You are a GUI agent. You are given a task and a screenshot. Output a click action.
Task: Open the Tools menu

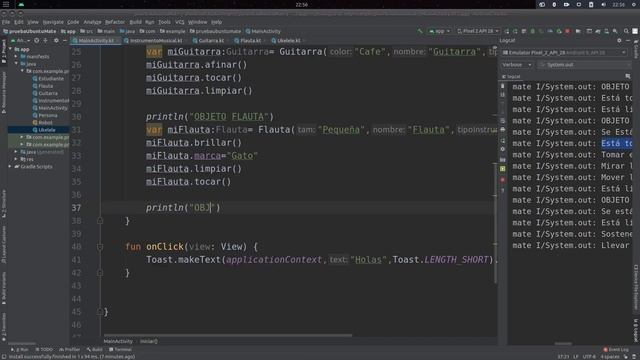[164, 22]
